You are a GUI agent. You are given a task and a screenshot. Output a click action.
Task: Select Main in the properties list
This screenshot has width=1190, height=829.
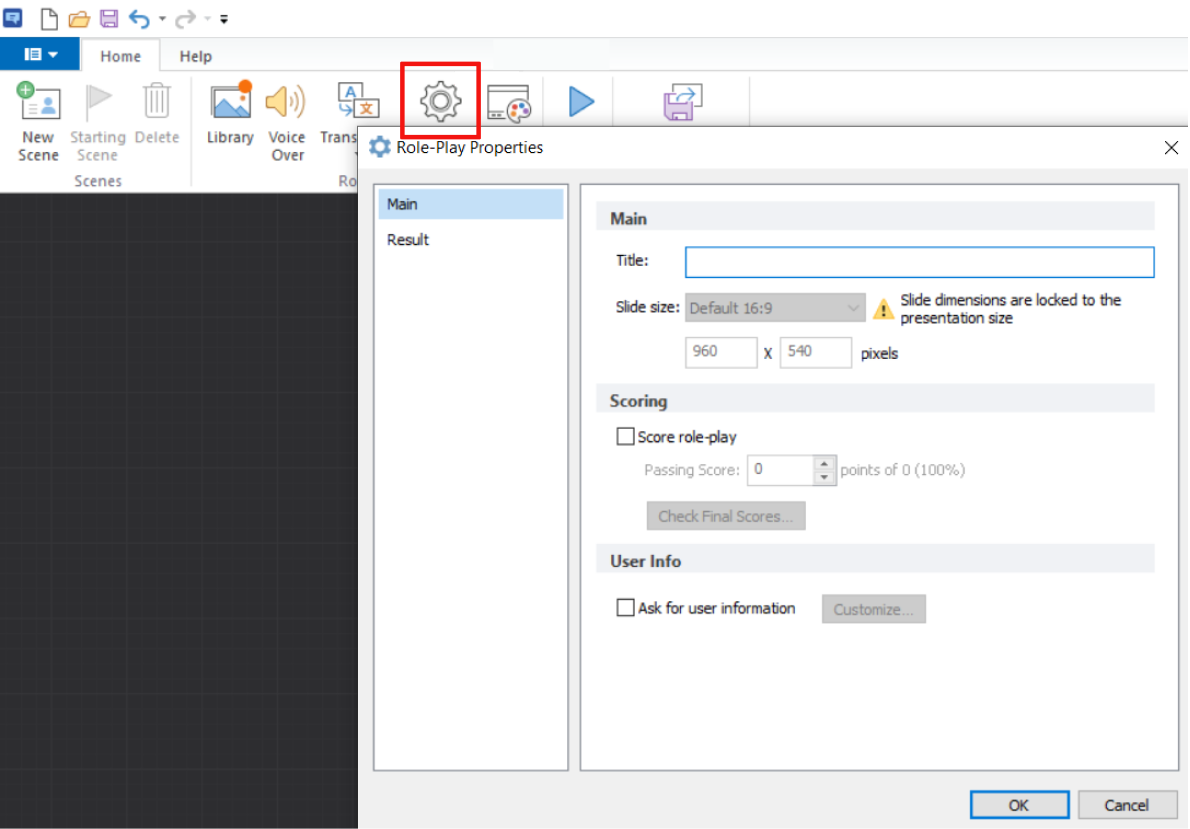(x=471, y=204)
